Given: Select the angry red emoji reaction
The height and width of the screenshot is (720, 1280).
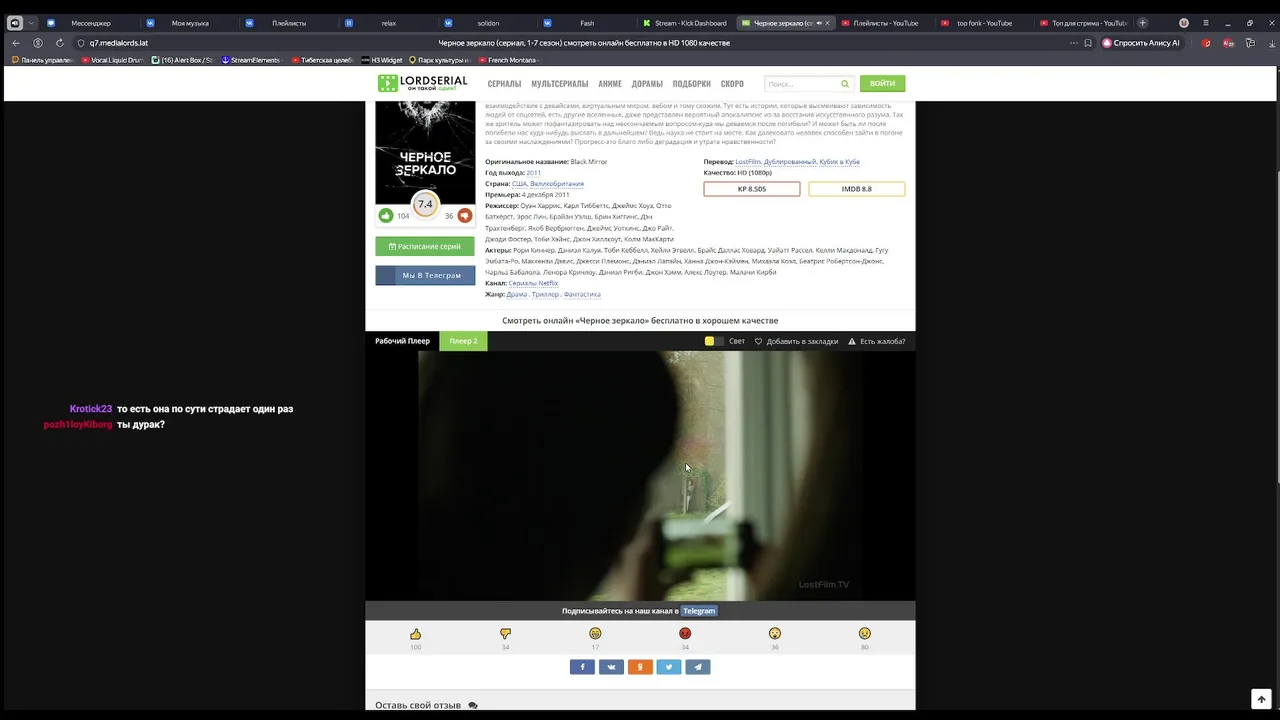Looking at the screenshot, I should 685,634.
